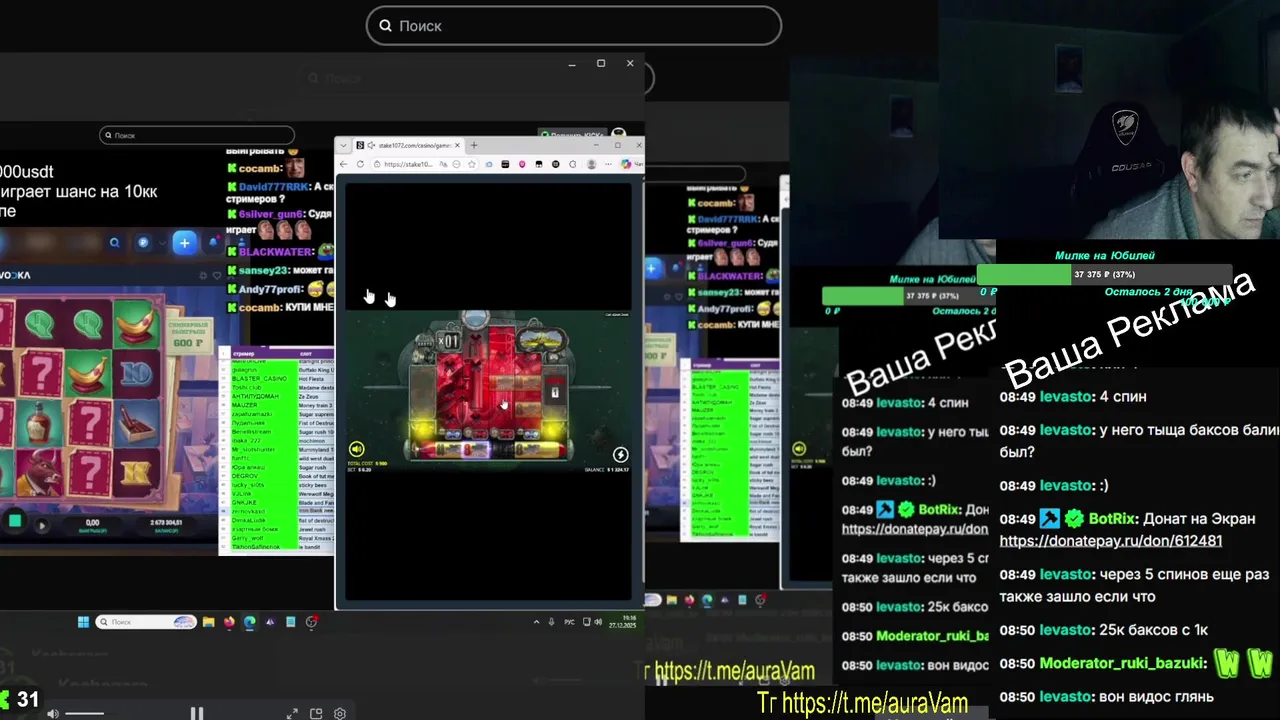This screenshot has width=1280, height=720.
Task: Go back in the Stake browser window
Action: [x=344, y=164]
